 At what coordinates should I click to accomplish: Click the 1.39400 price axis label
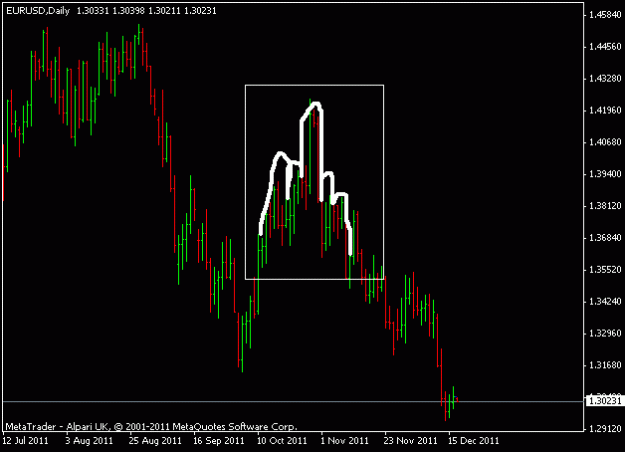click(x=605, y=174)
